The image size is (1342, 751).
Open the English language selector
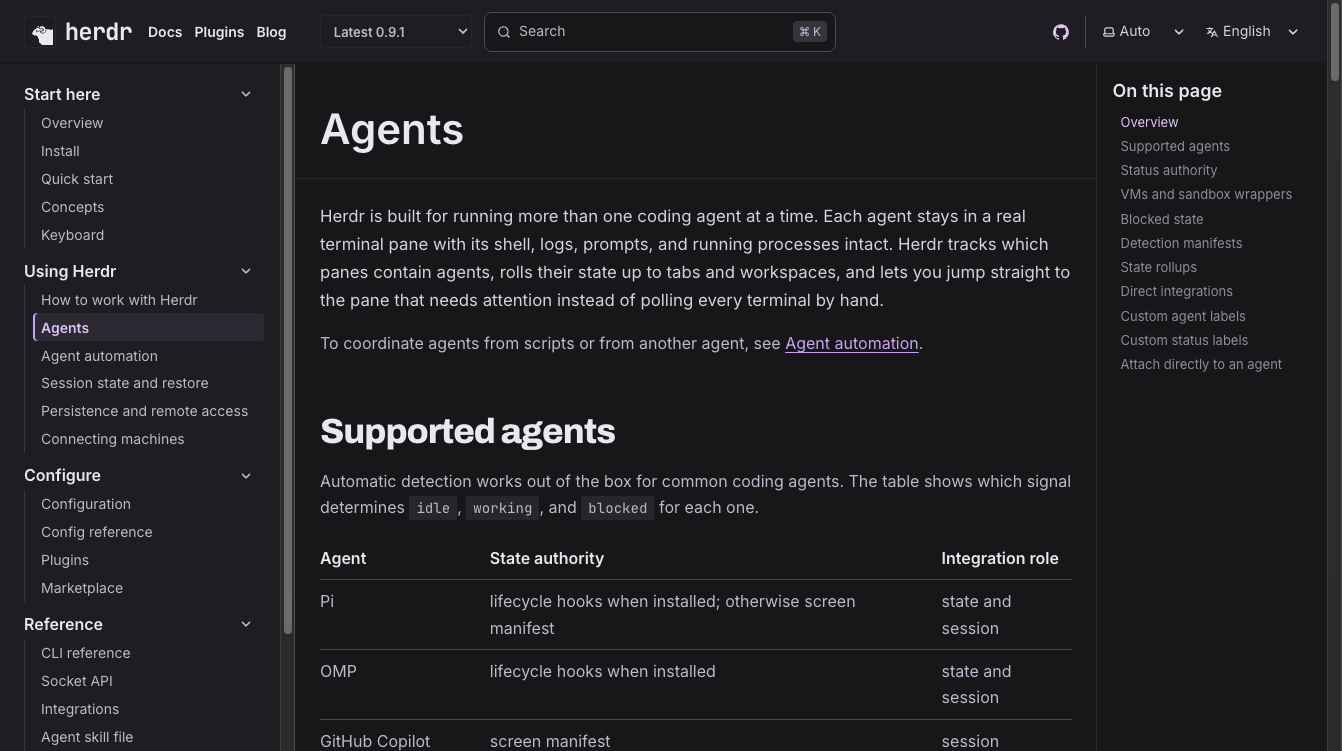tap(1252, 32)
